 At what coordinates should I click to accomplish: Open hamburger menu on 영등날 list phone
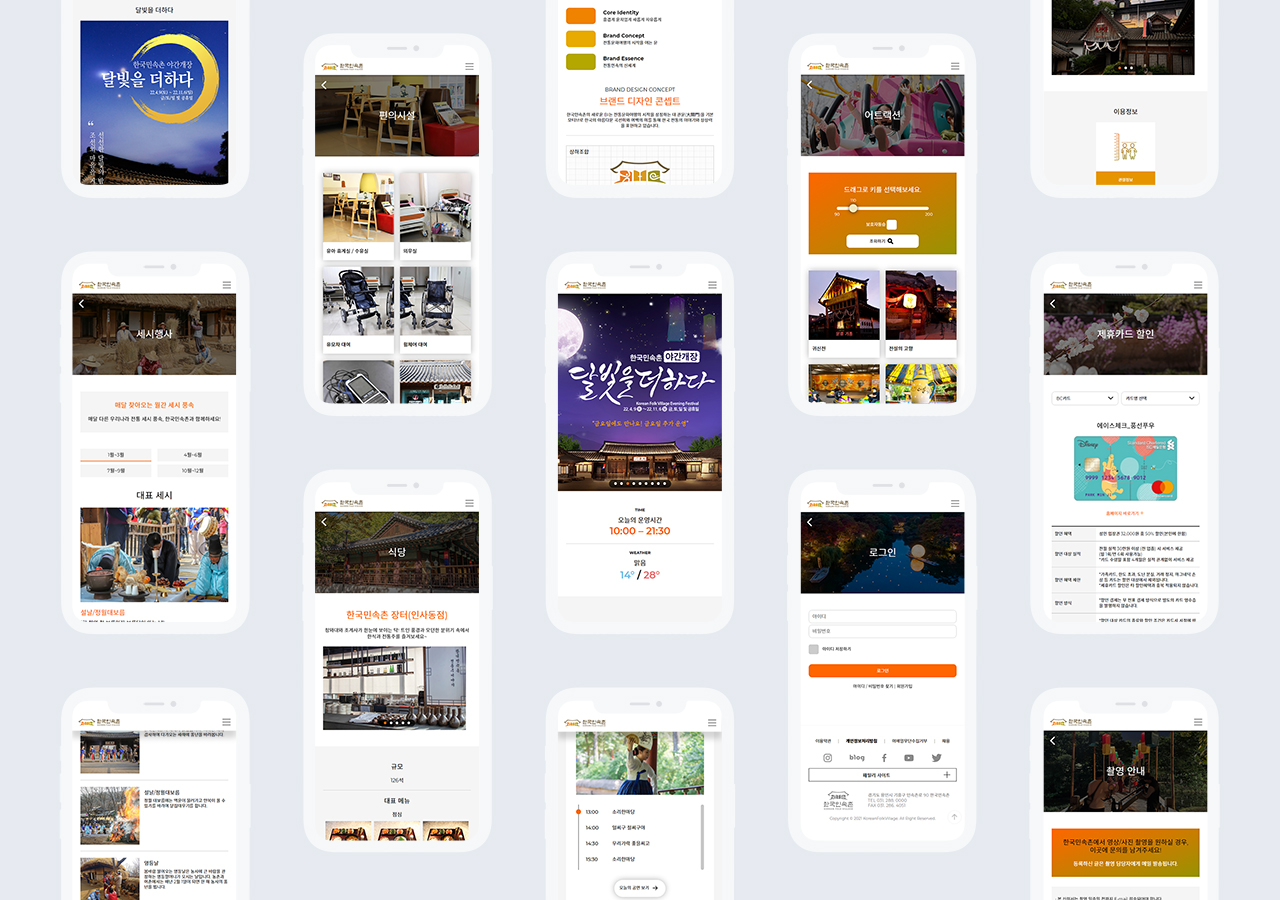click(226, 721)
